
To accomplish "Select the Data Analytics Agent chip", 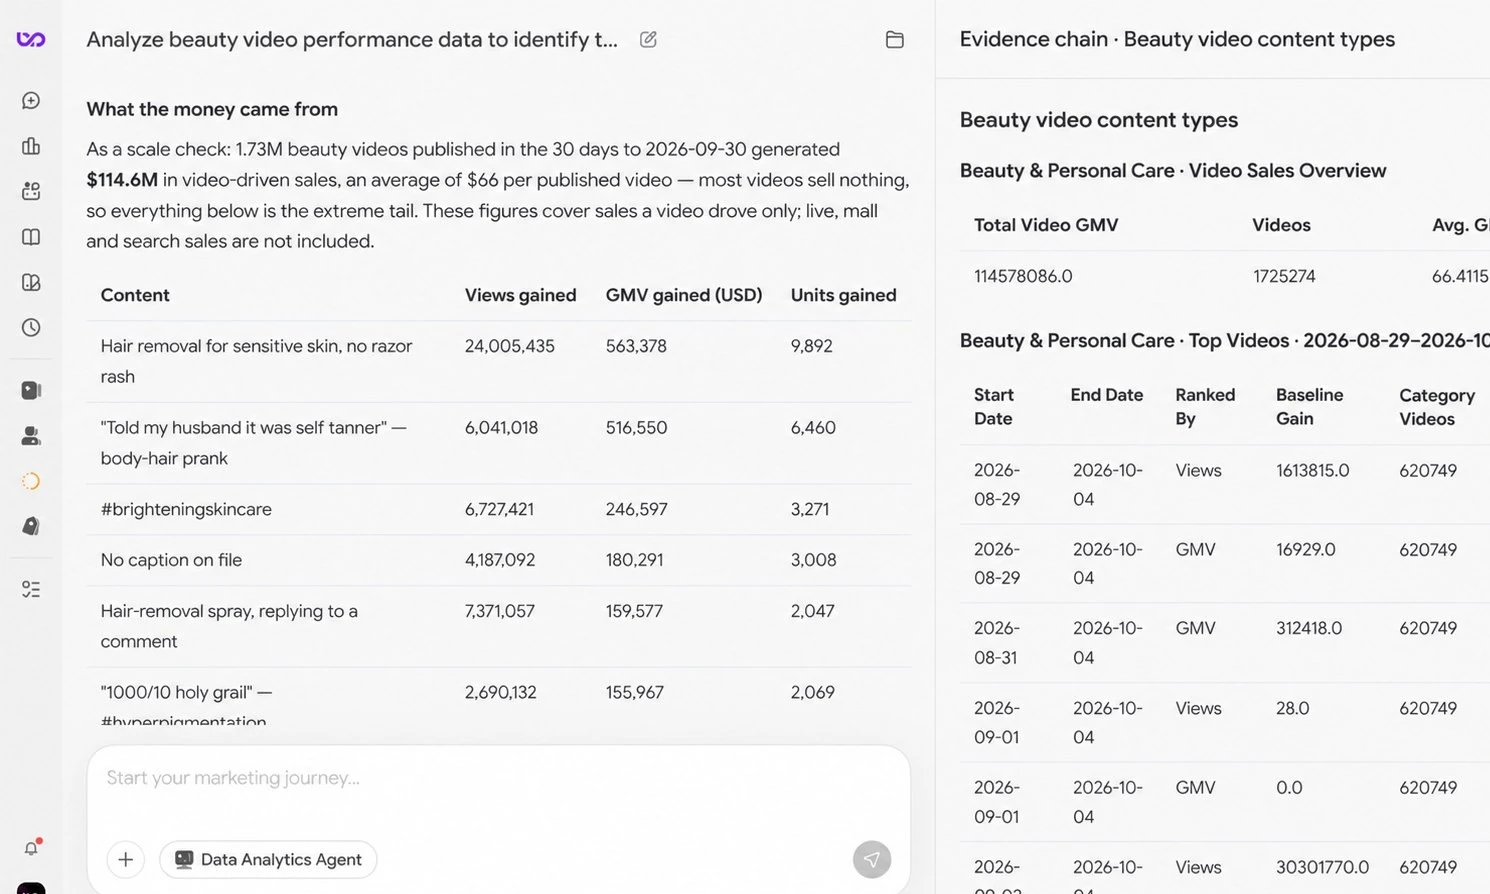I will (x=268, y=859).
